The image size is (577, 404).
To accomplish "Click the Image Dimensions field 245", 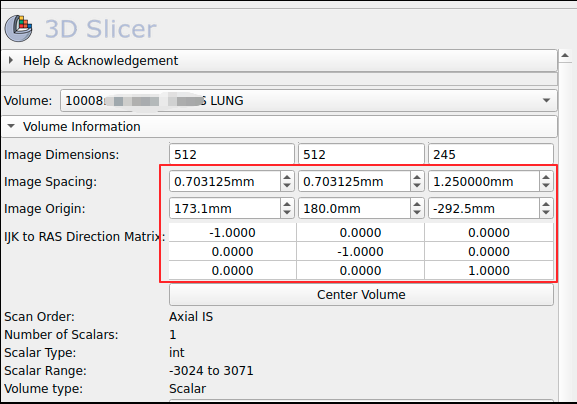I will point(491,154).
